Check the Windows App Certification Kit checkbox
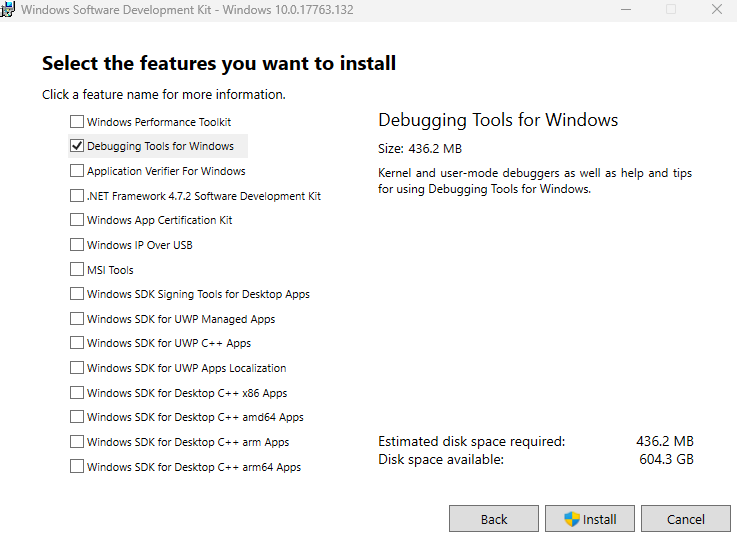The height and width of the screenshot is (536, 737). click(x=77, y=220)
